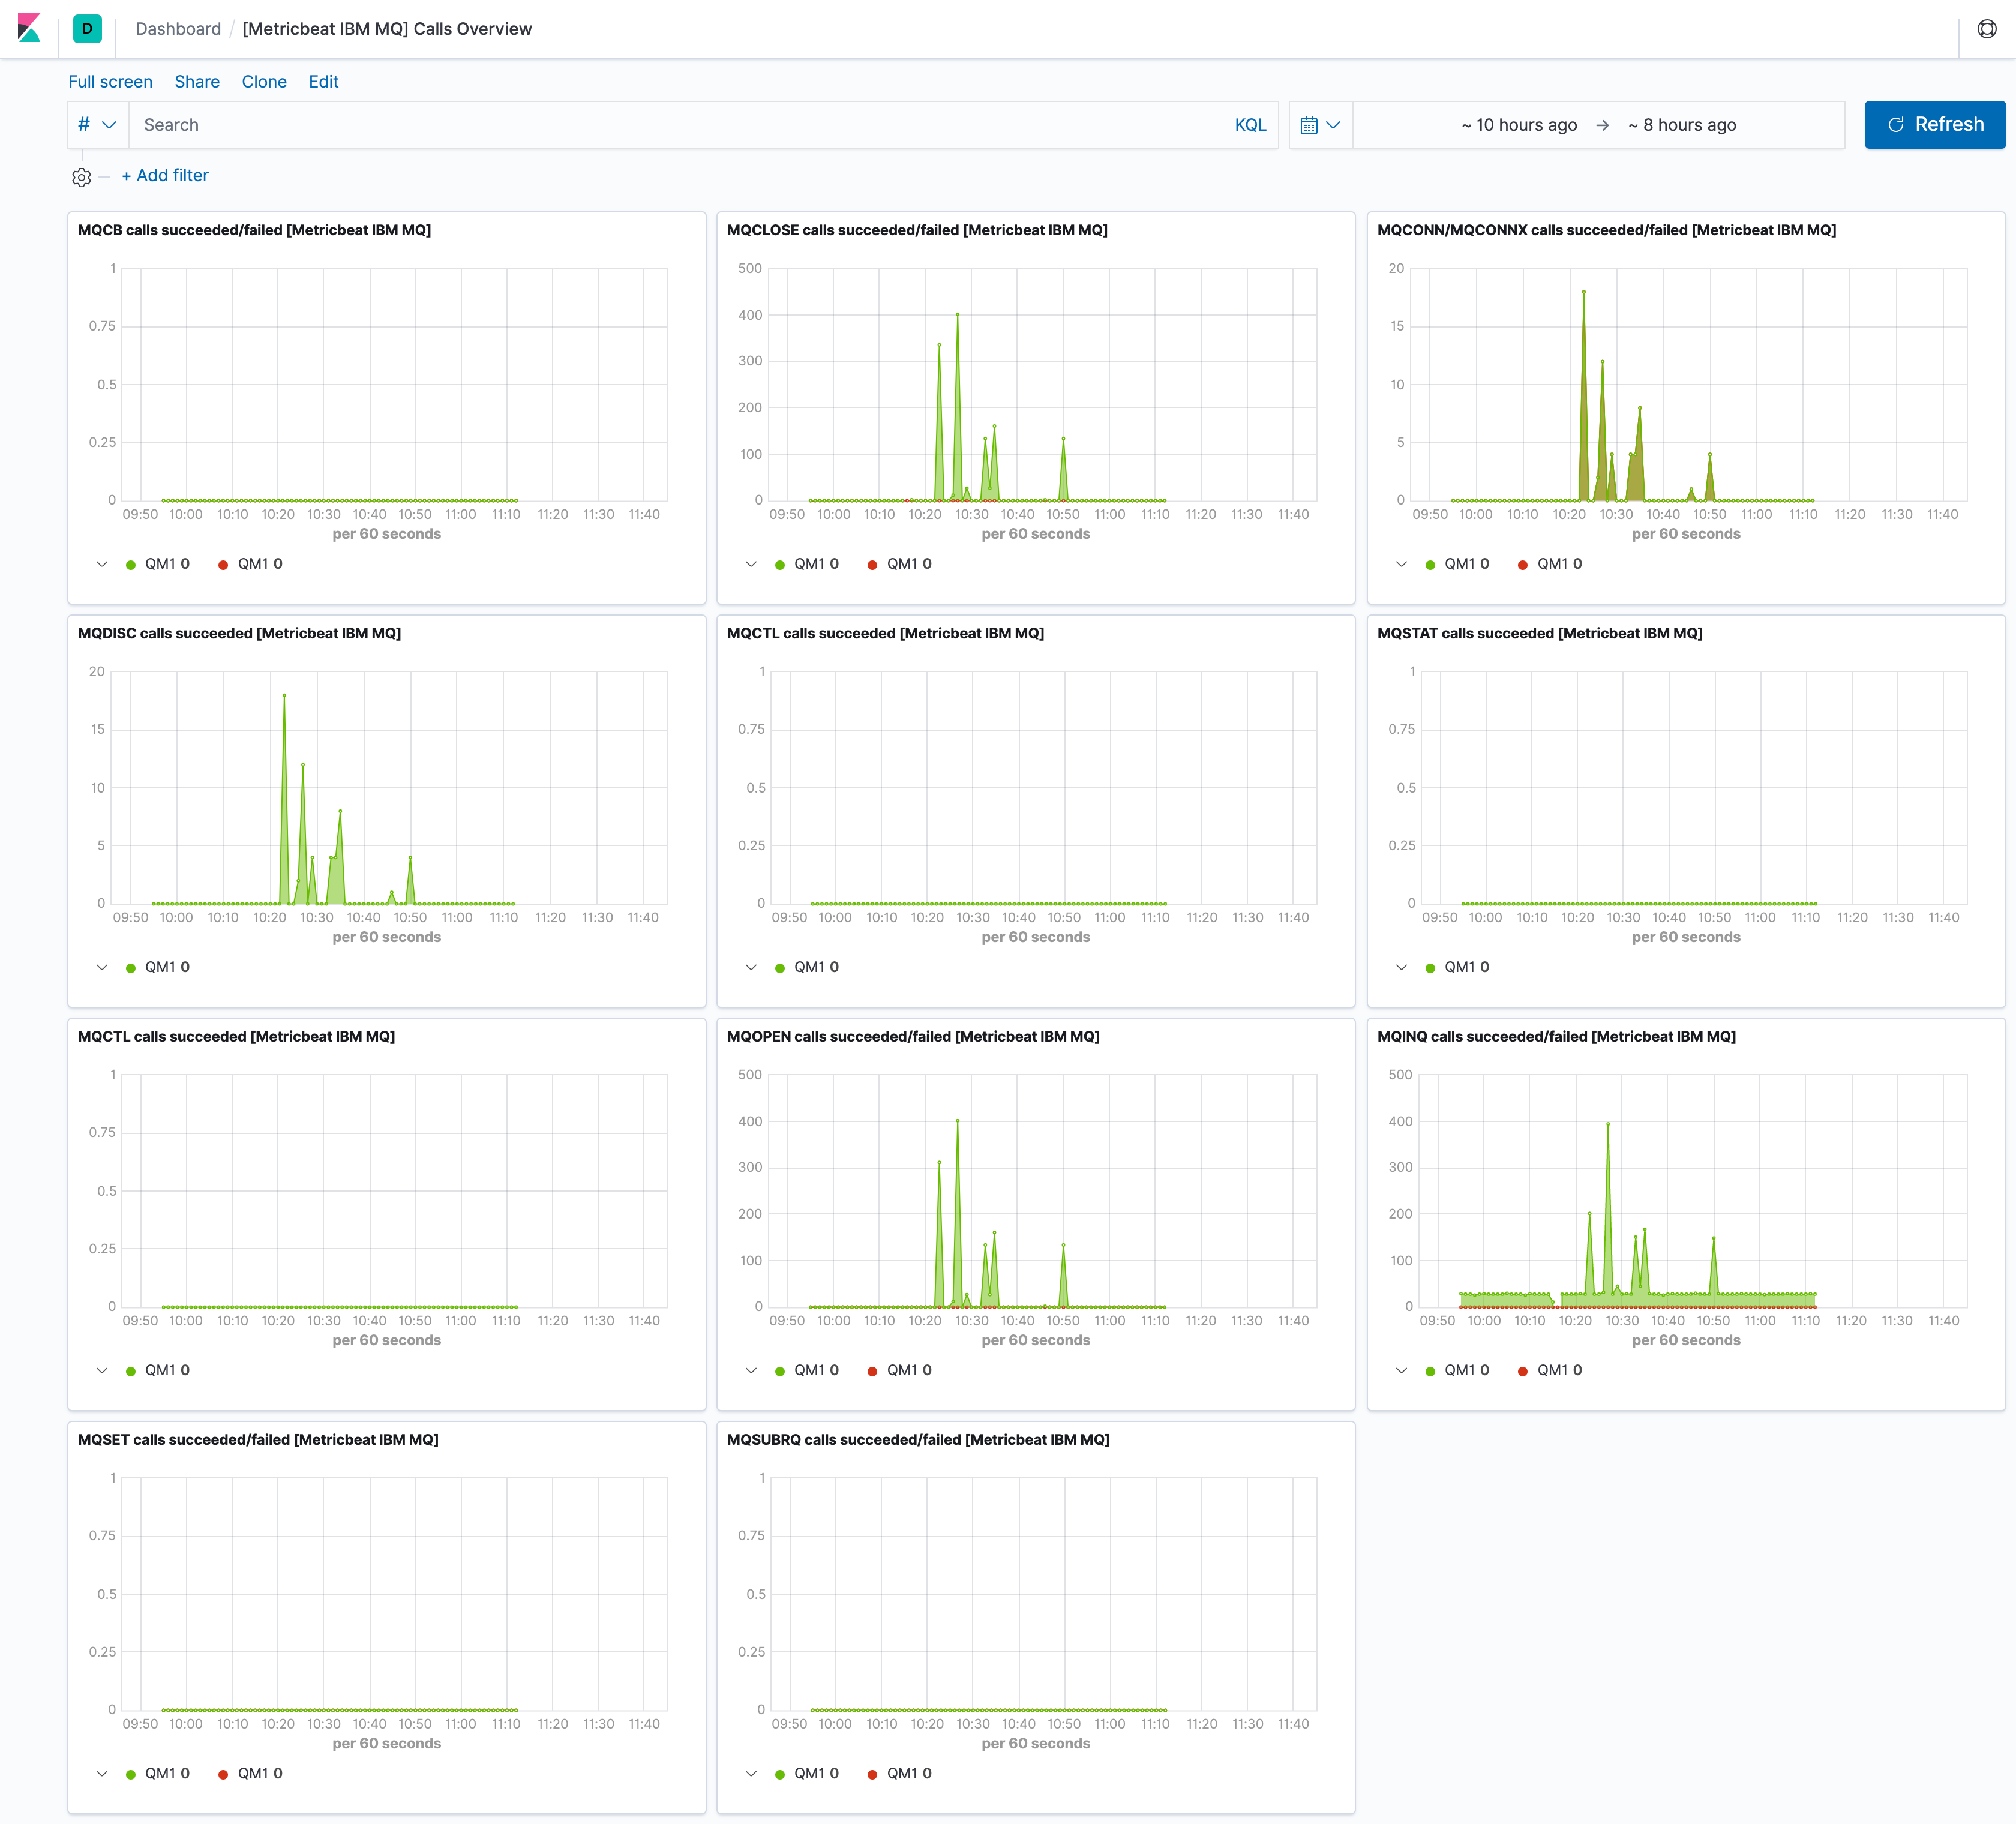Viewport: 2016px width, 1824px height.
Task: Switch query language via KQL
Action: [1250, 125]
